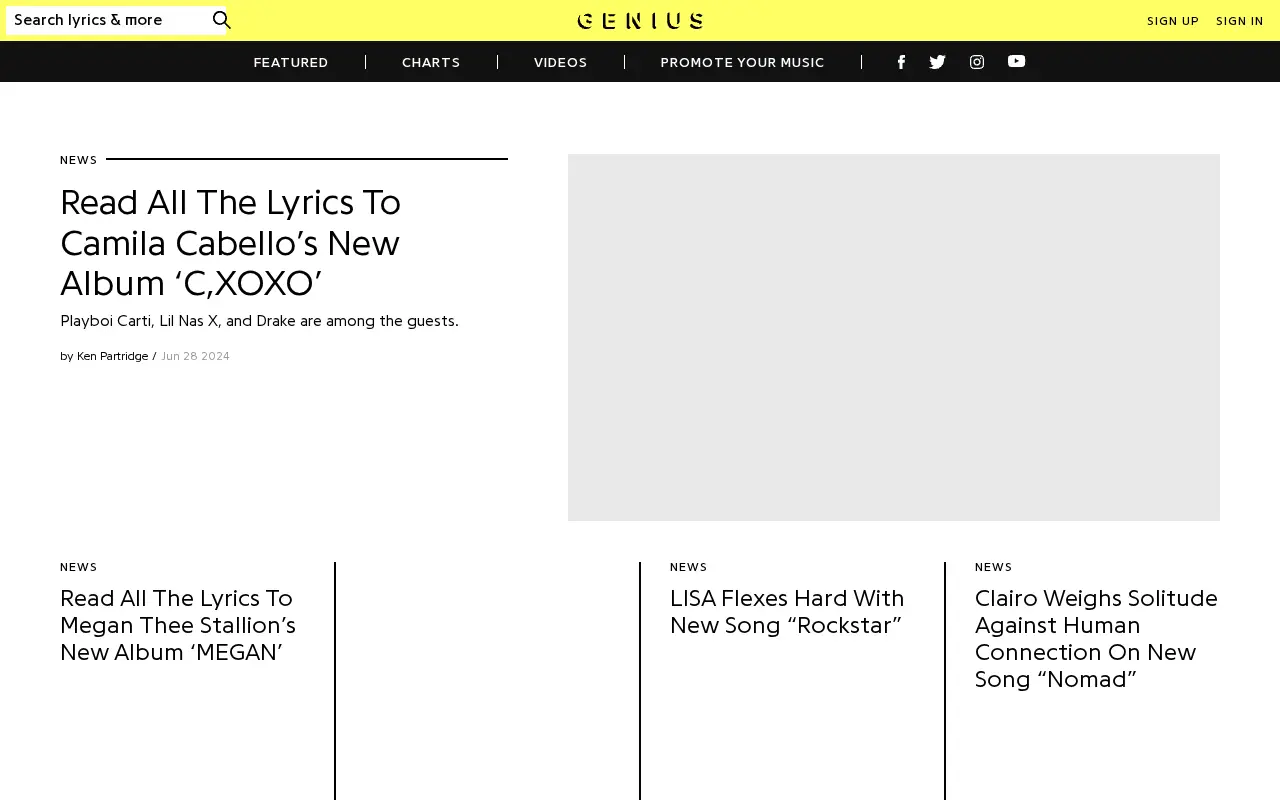Open author Ken Partridge's profile
The height and width of the screenshot is (800, 1280).
pyautogui.click(x=112, y=356)
